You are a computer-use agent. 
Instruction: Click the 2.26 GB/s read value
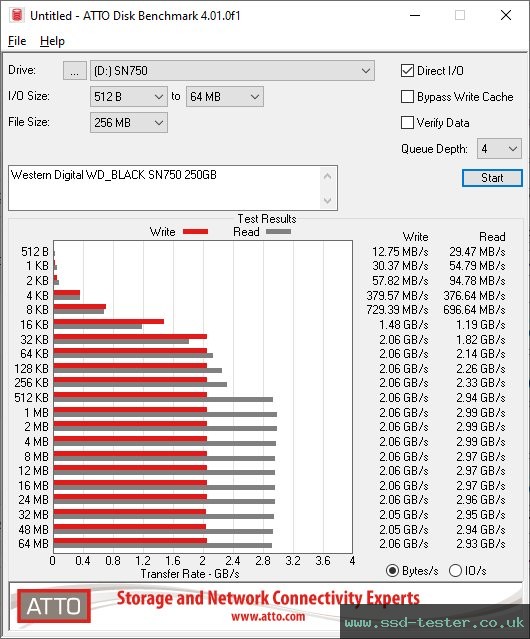[481, 368]
